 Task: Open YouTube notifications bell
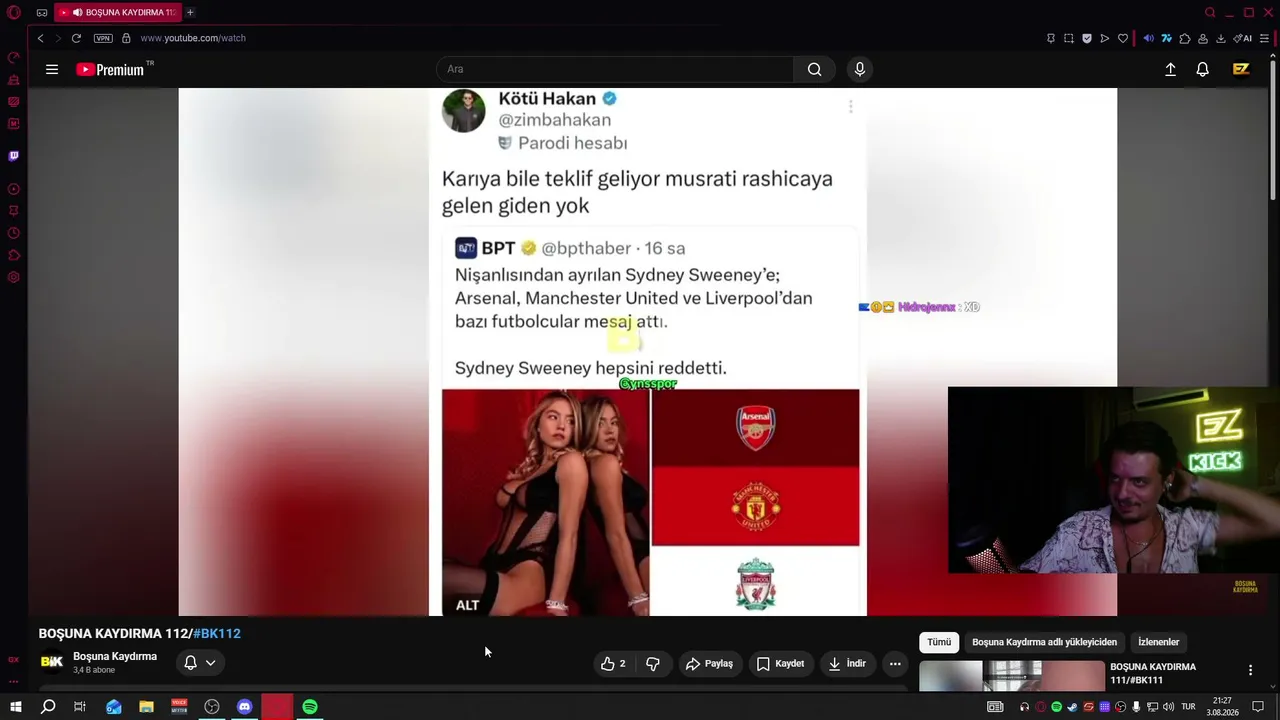pos(1203,69)
